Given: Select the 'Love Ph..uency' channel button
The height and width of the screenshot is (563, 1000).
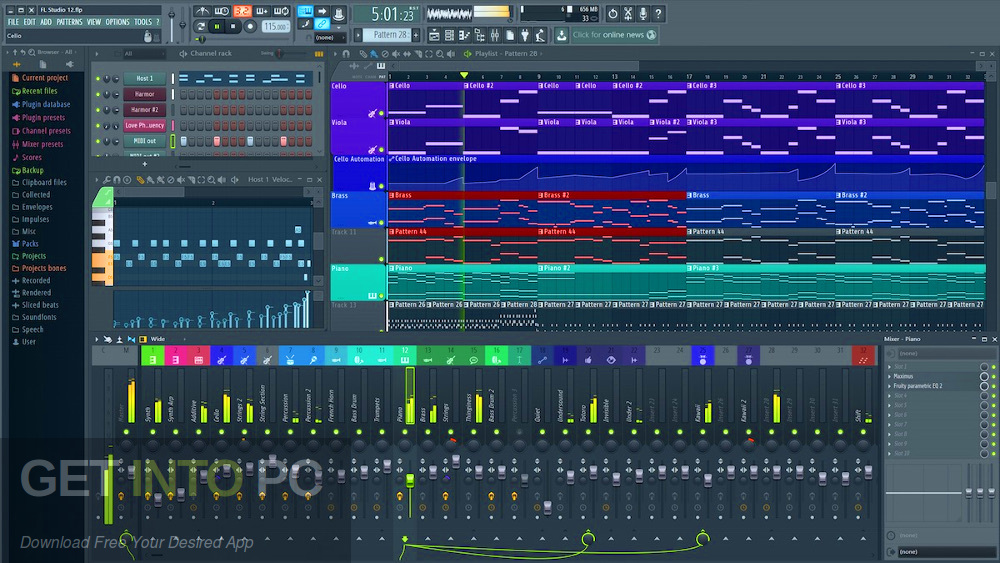Looking at the screenshot, I should pyautogui.click(x=144, y=126).
